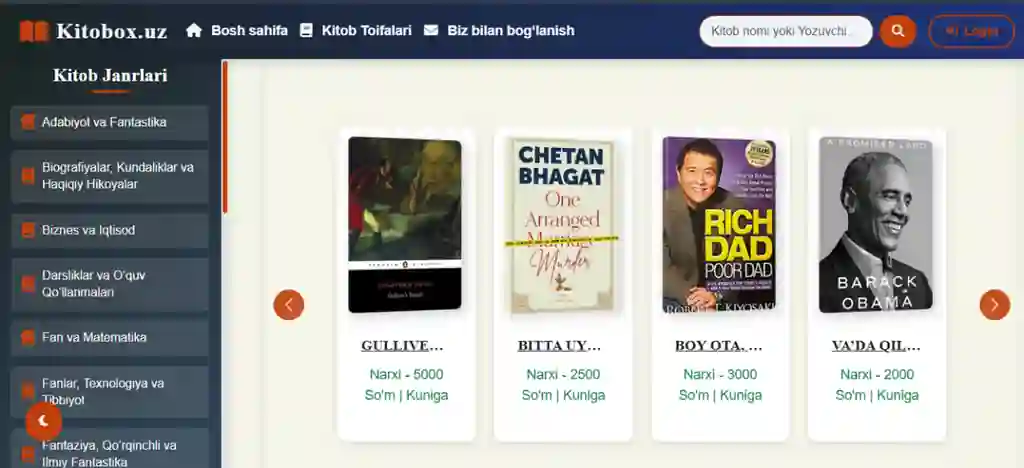This screenshot has width=1024, height=468.
Task: Open the Biz bilan bog'lanish link
Action: [x=511, y=31]
